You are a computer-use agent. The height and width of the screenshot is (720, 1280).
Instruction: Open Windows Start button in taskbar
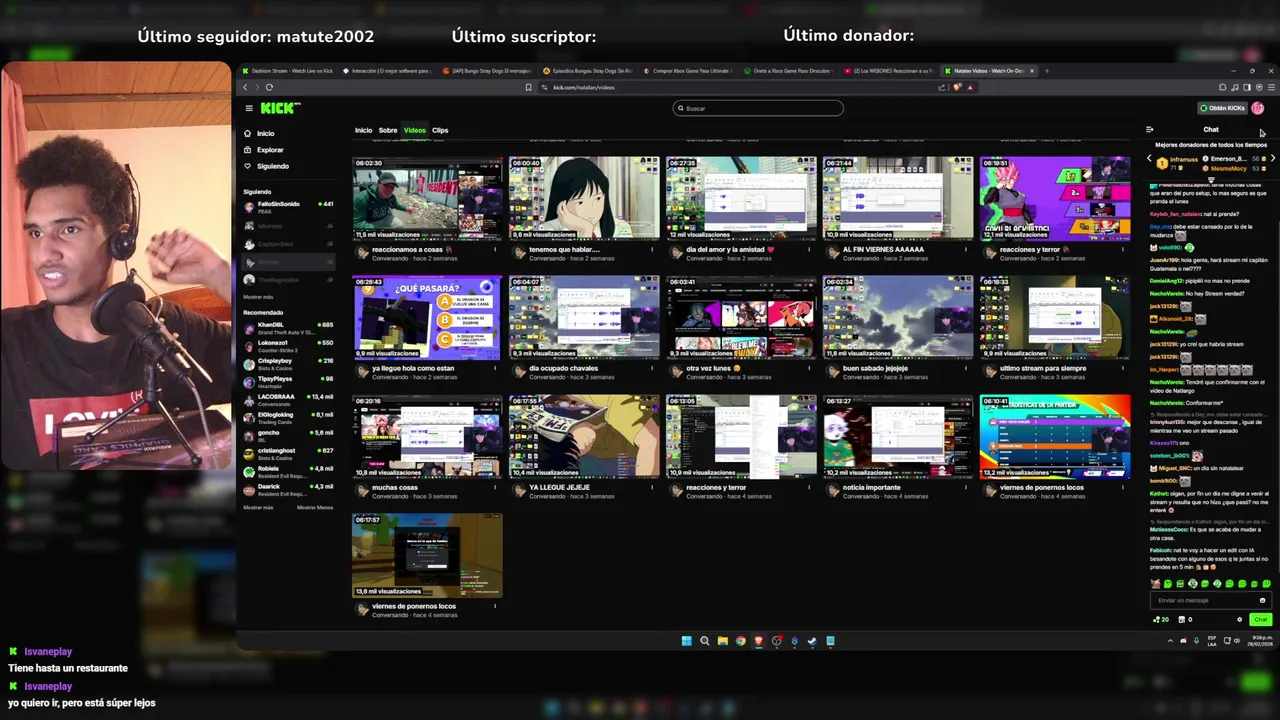point(686,641)
